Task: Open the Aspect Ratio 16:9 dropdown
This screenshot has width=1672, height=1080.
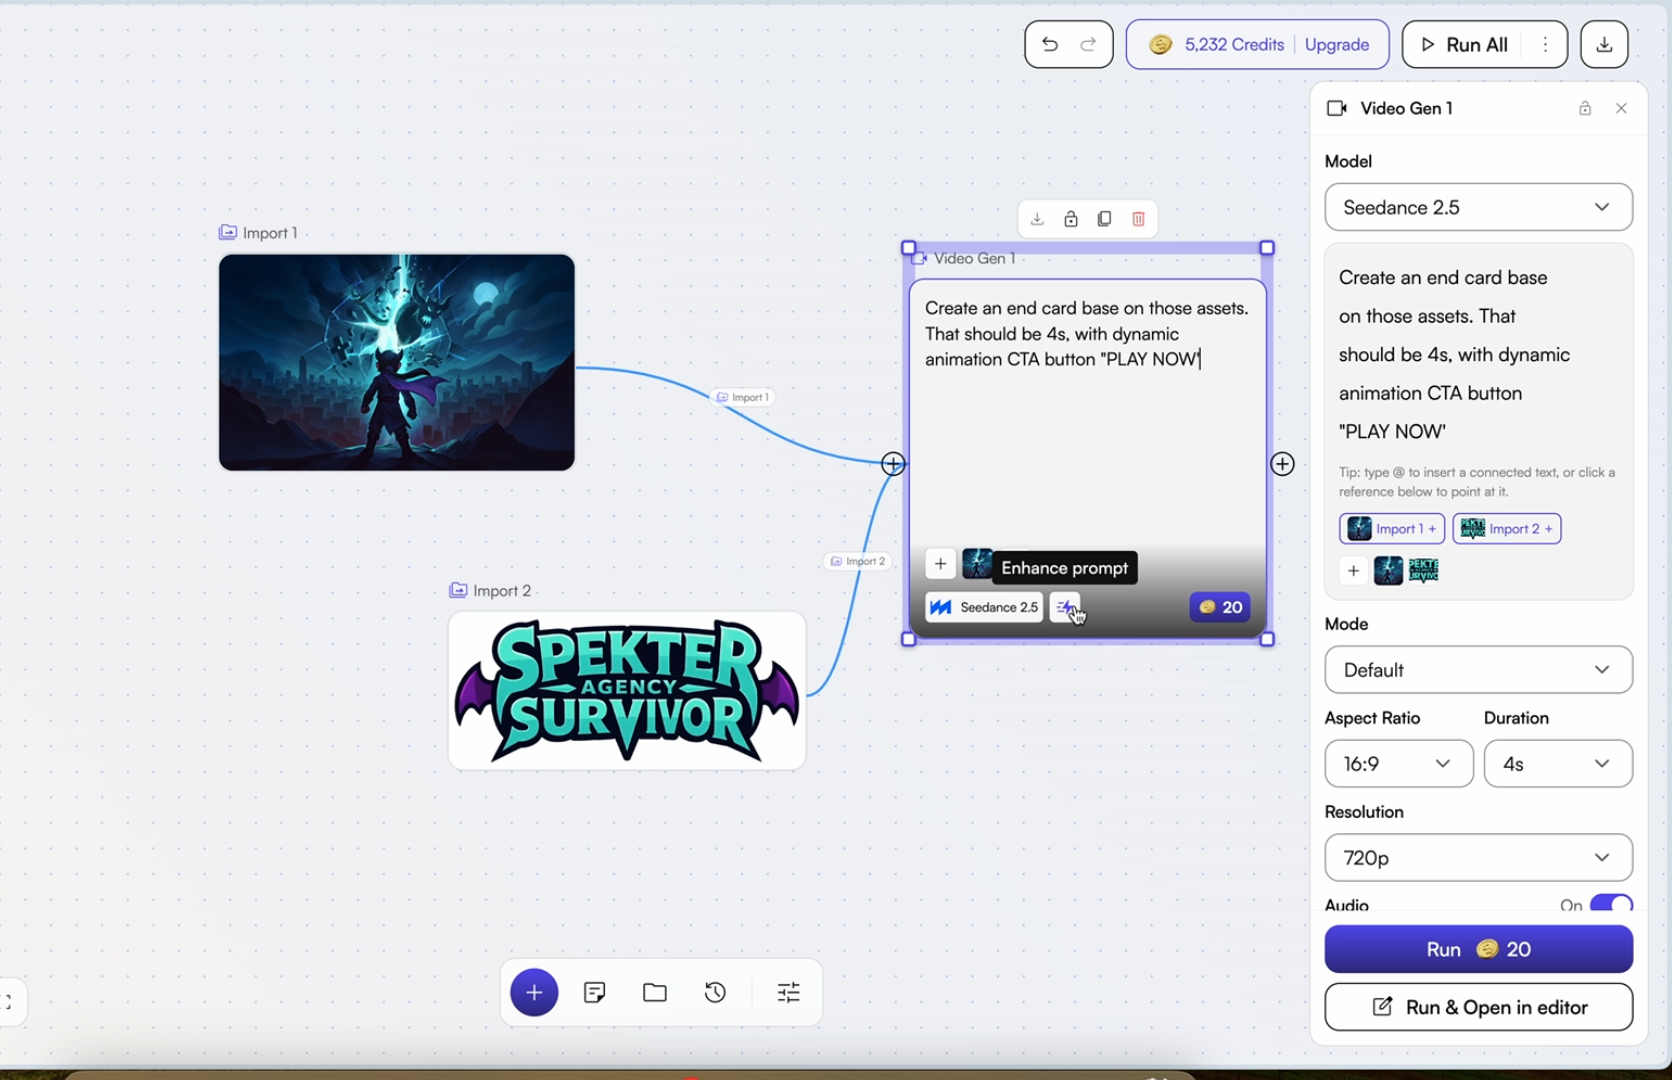Action: [1398, 764]
